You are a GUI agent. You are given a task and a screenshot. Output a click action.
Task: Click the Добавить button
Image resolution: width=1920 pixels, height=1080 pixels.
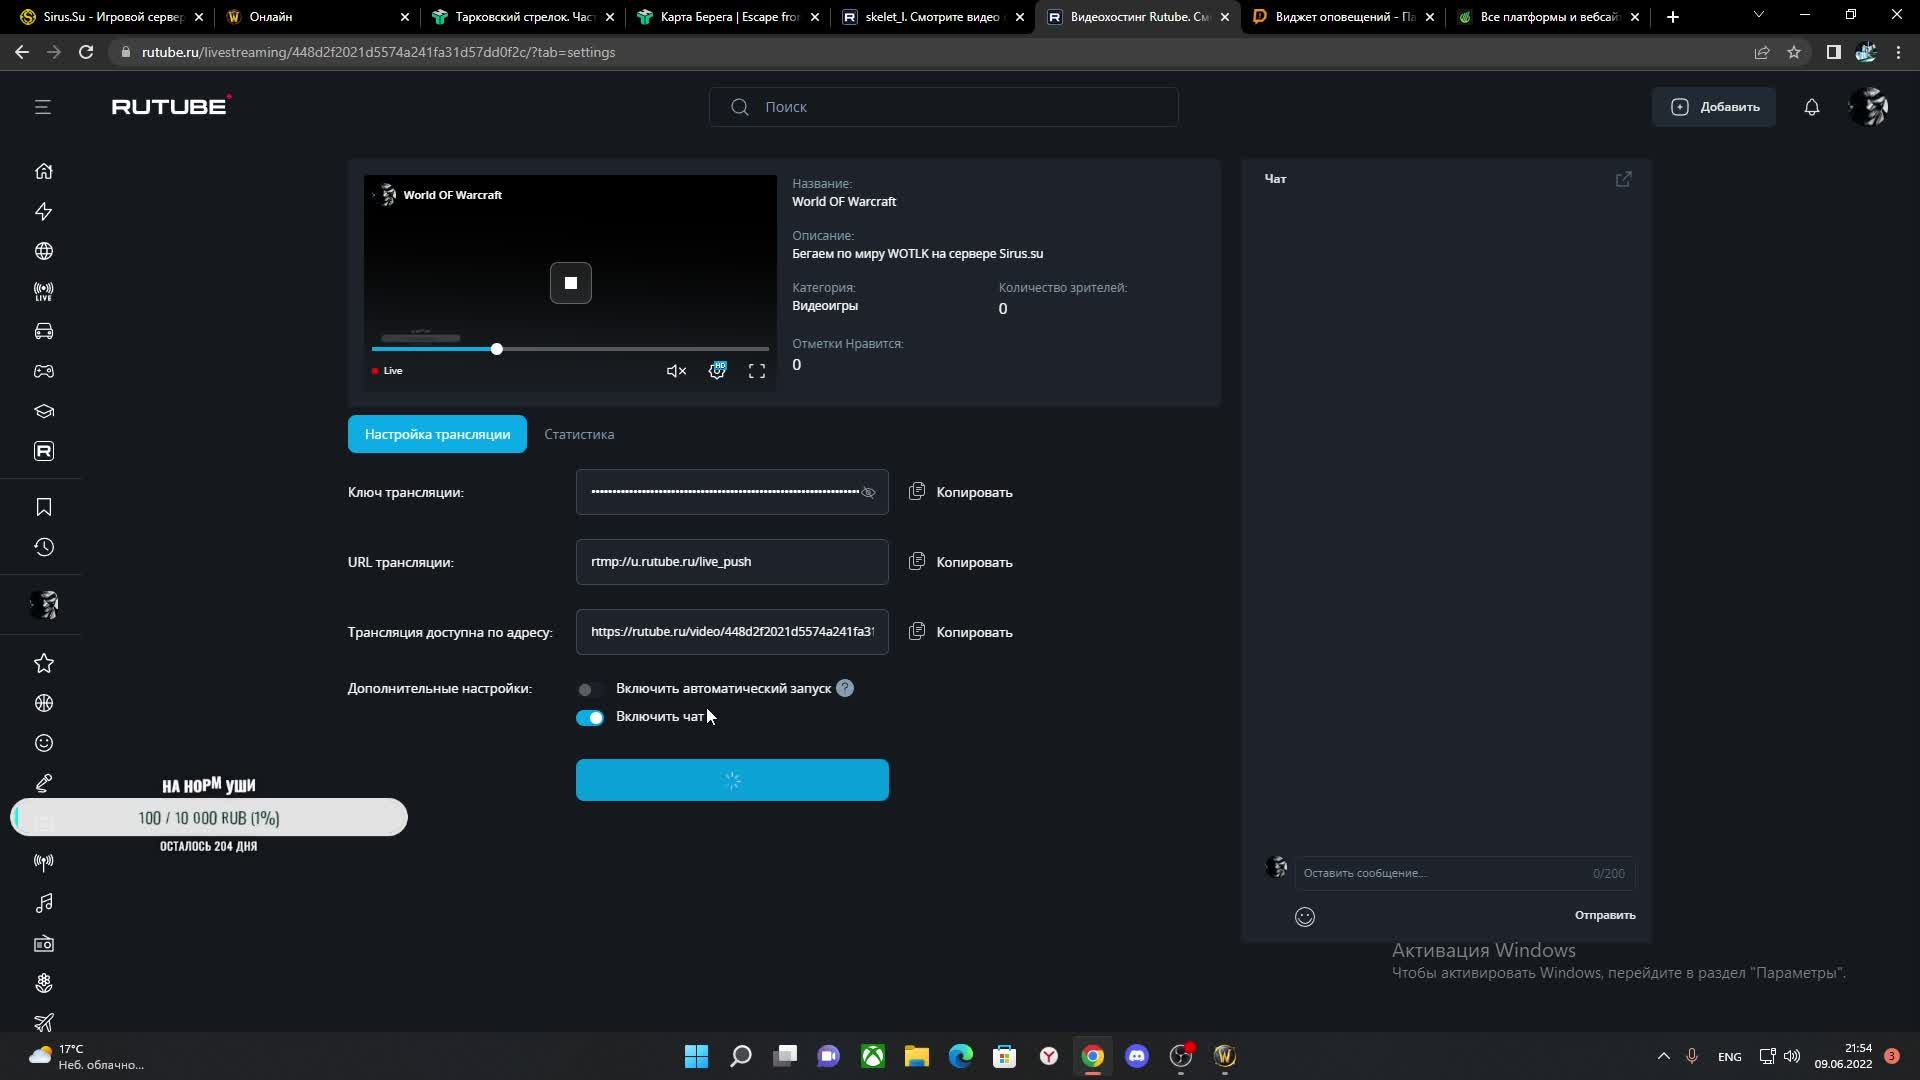coord(1714,107)
